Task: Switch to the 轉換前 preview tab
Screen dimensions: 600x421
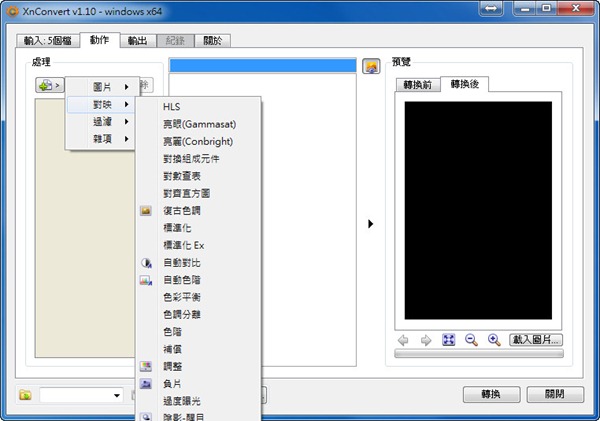Action: click(418, 84)
